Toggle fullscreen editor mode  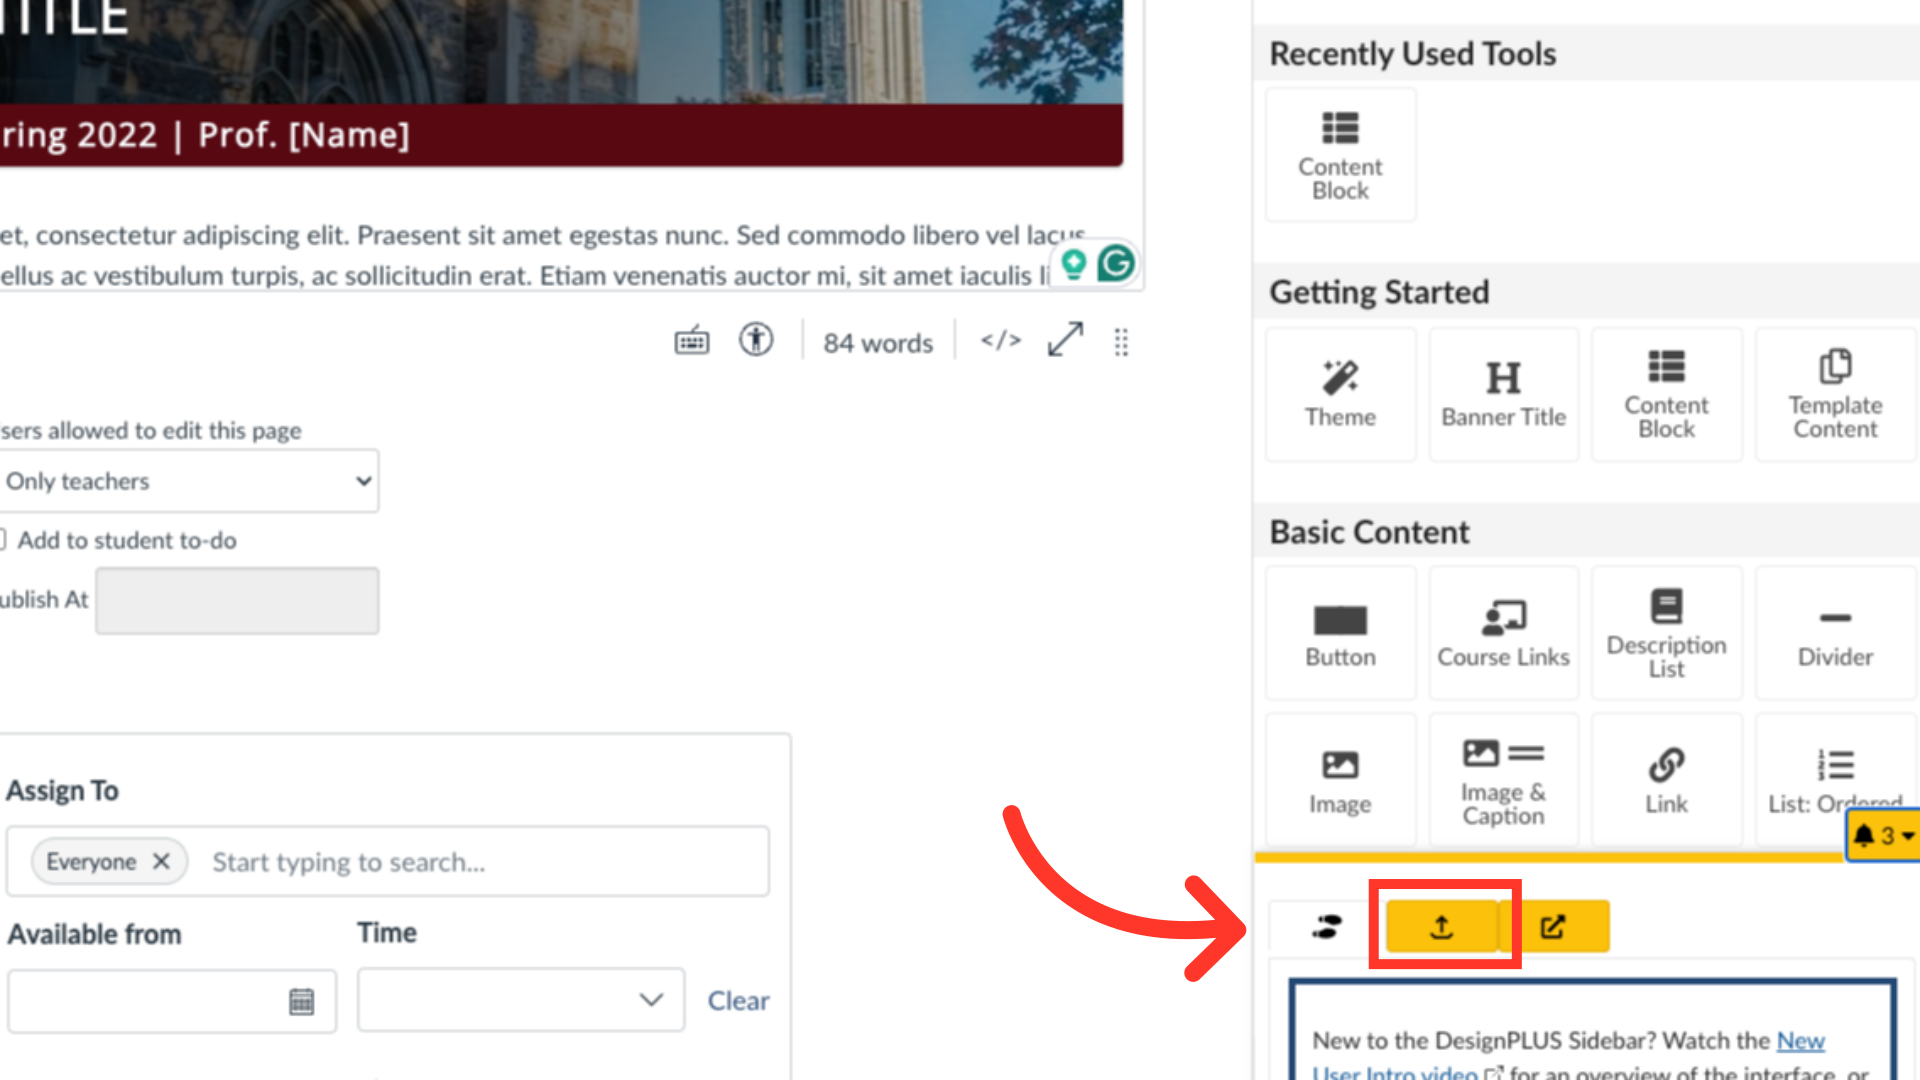coord(1065,339)
